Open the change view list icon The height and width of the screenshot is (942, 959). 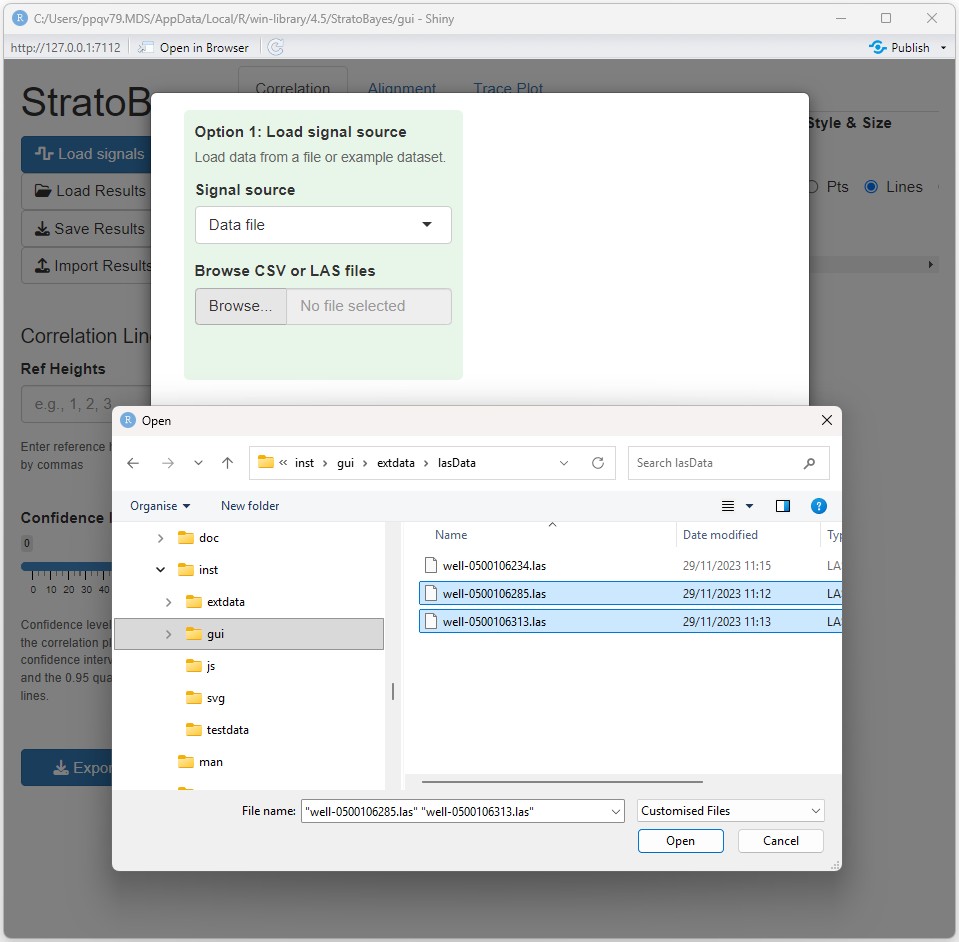pyautogui.click(x=728, y=506)
